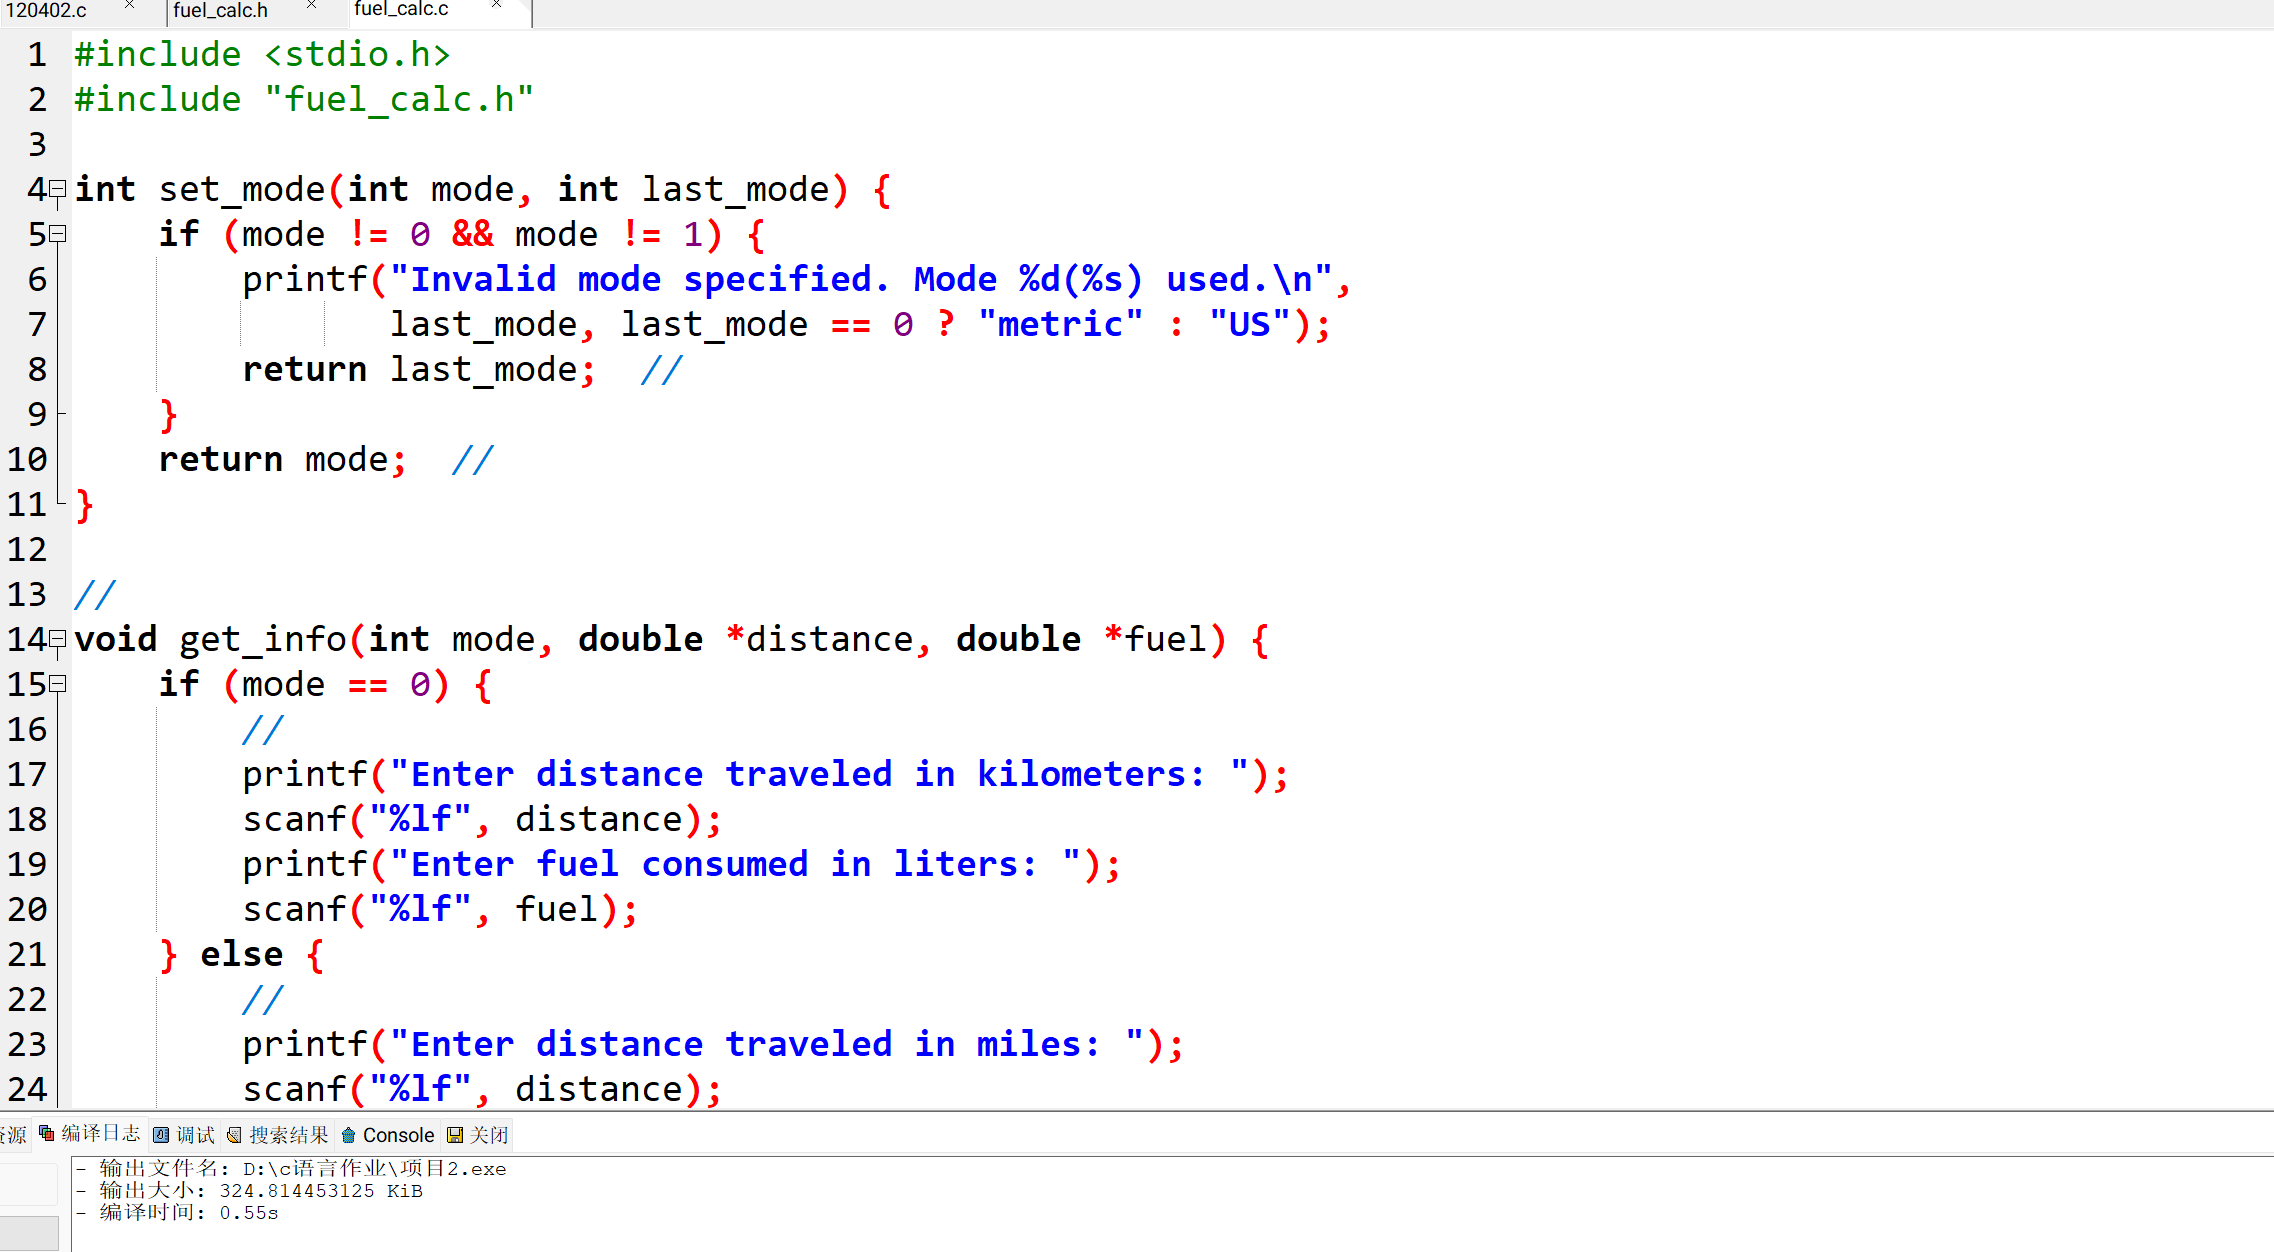This screenshot has width=2274, height=1252.
Task: Close the 120402.c tab with its X
Action: (x=130, y=6)
